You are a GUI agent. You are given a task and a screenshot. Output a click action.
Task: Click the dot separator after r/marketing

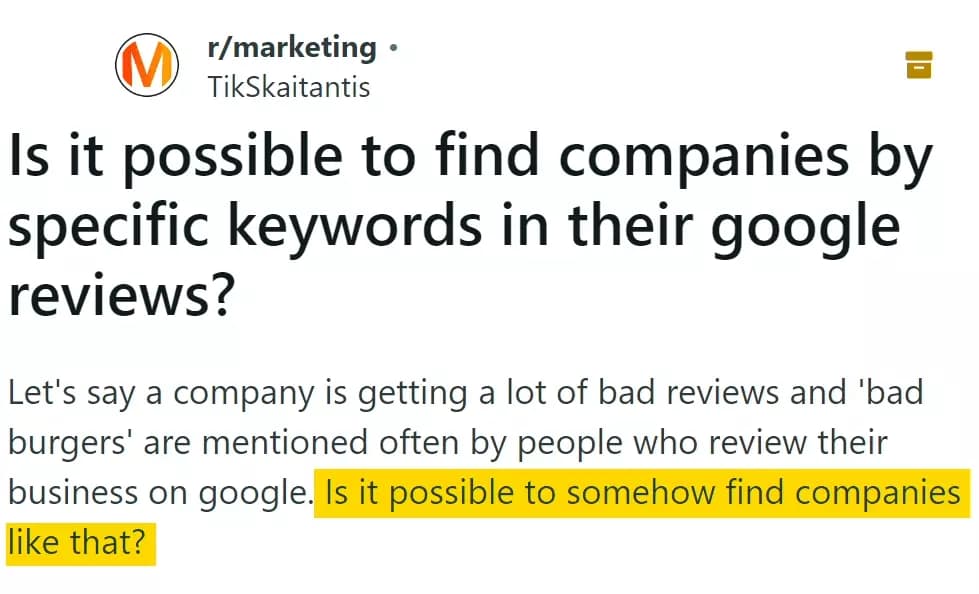pyautogui.click(x=393, y=47)
